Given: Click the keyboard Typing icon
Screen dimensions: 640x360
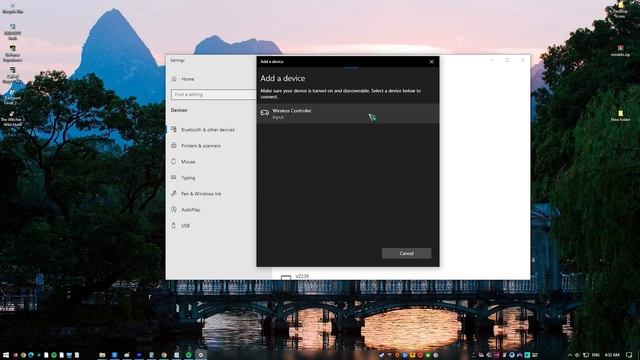Looking at the screenshot, I should pyautogui.click(x=174, y=177).
